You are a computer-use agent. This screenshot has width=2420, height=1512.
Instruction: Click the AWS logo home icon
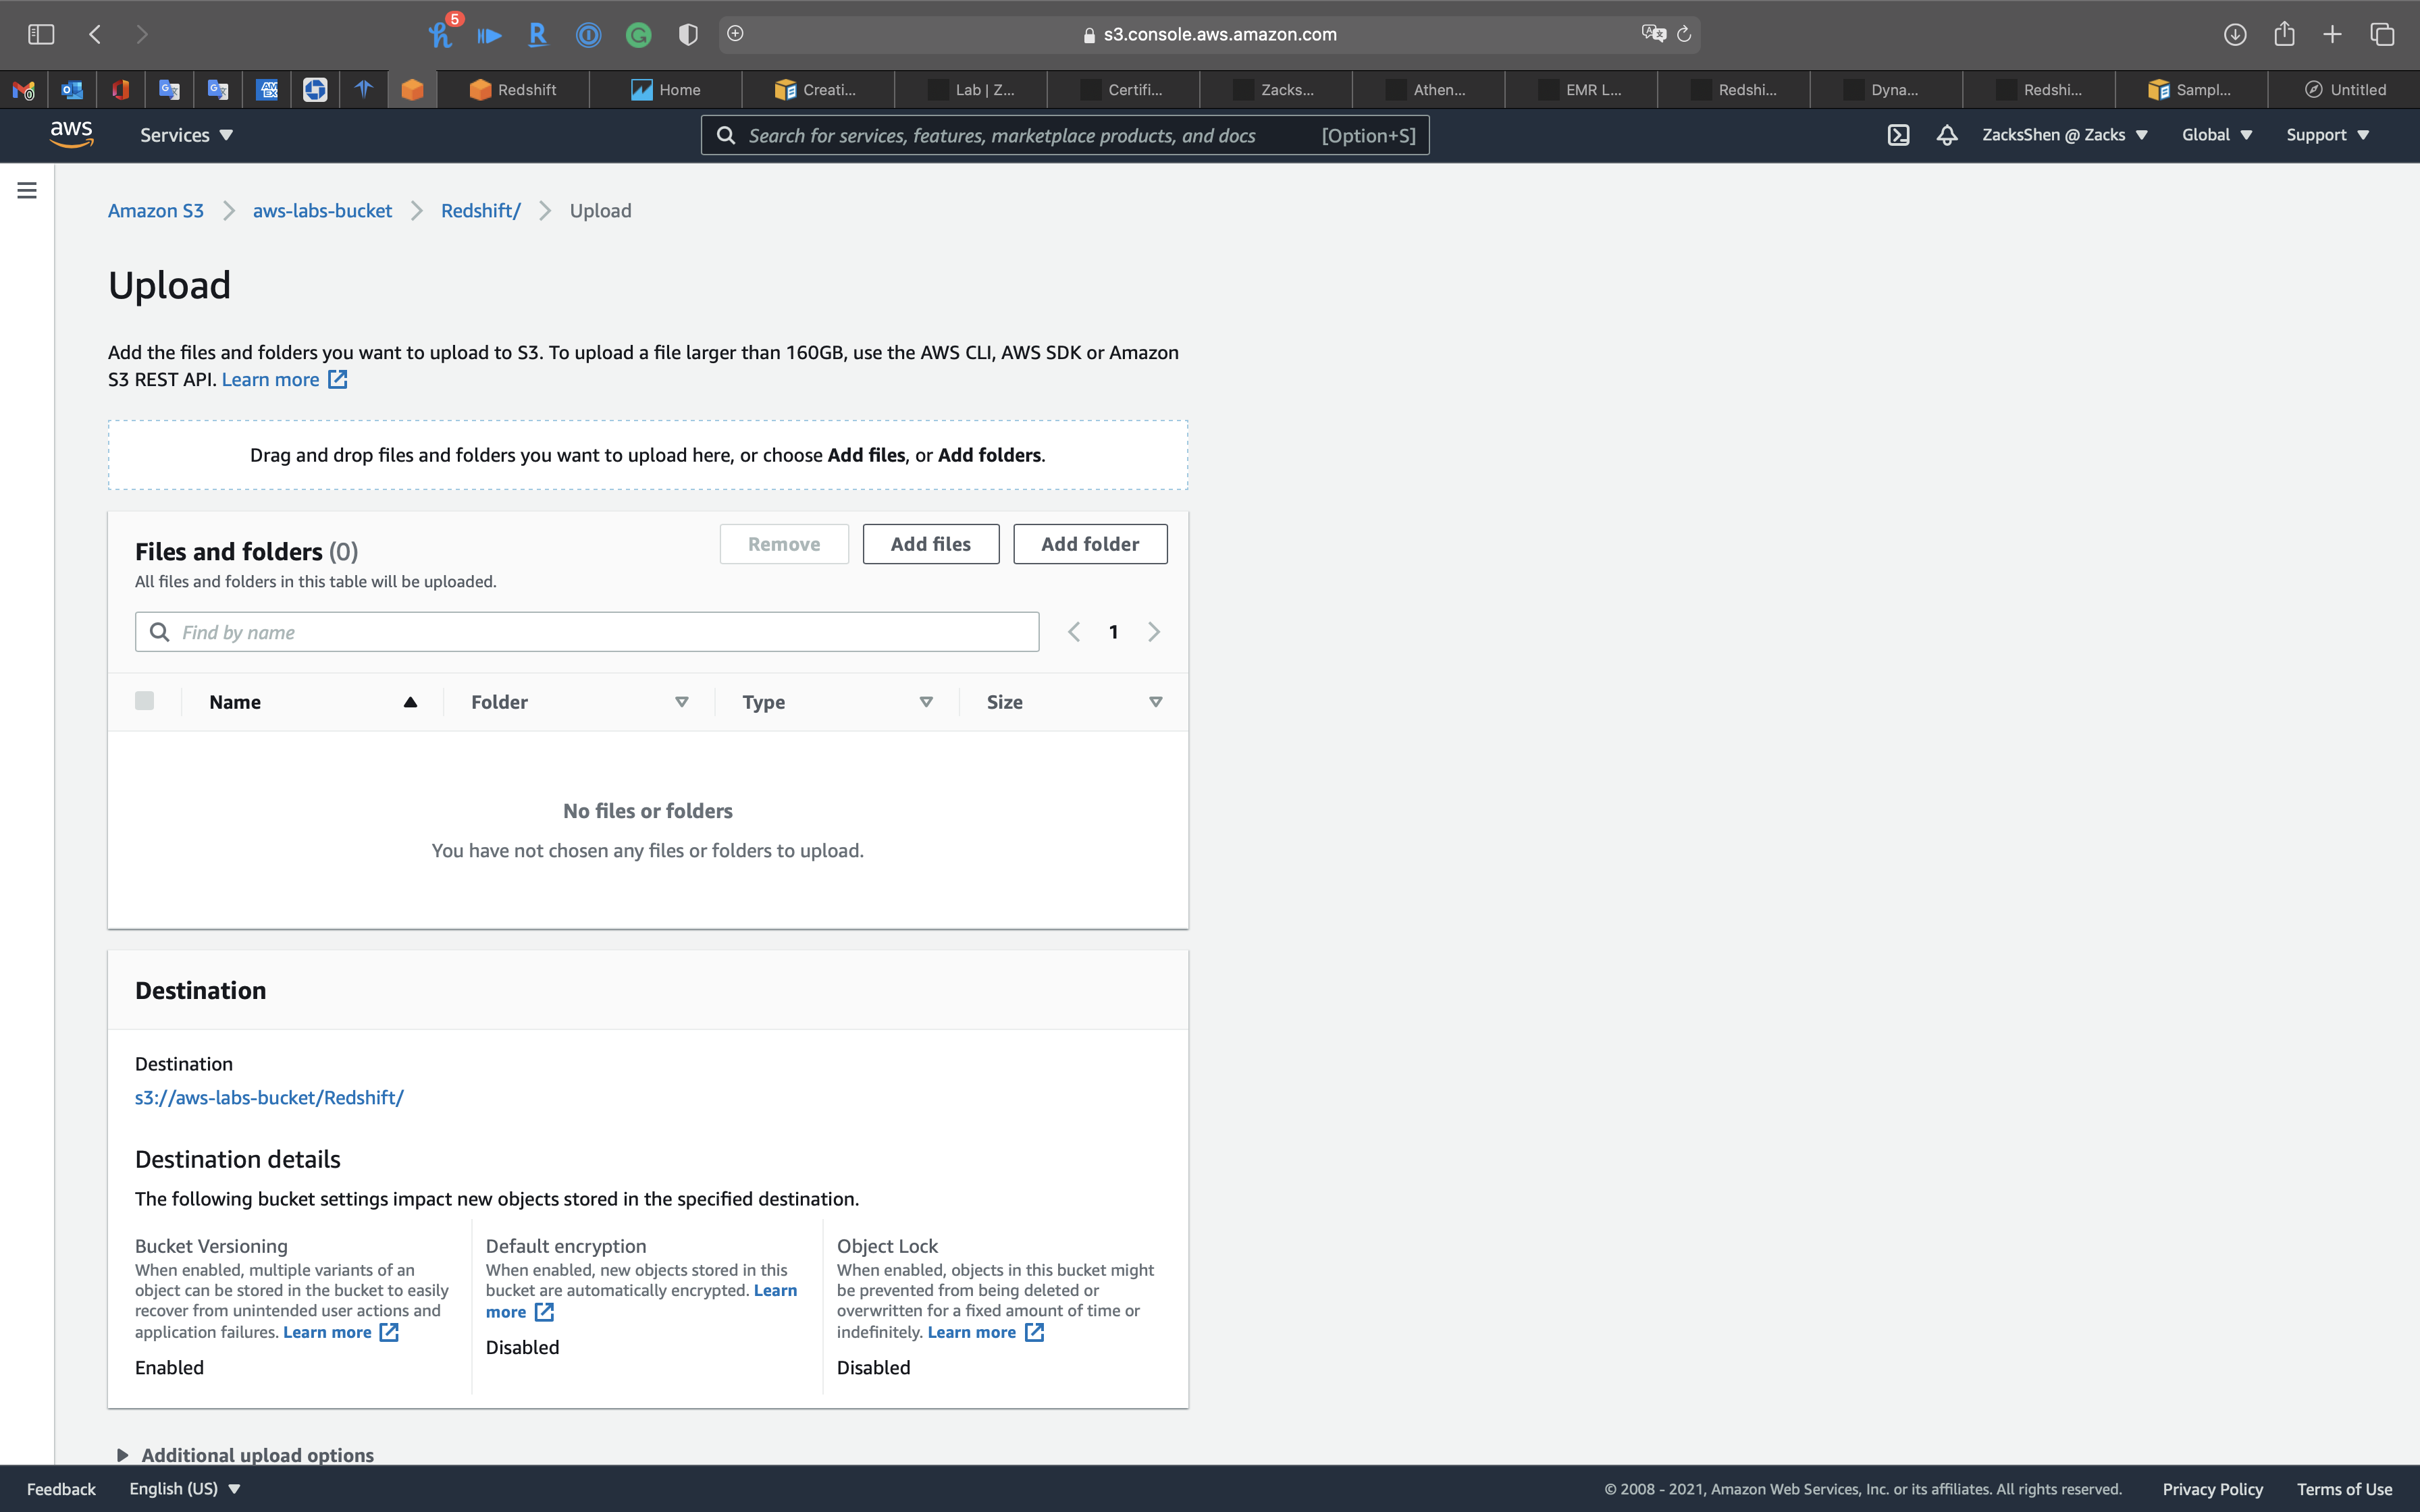click(x=71, y=134)
